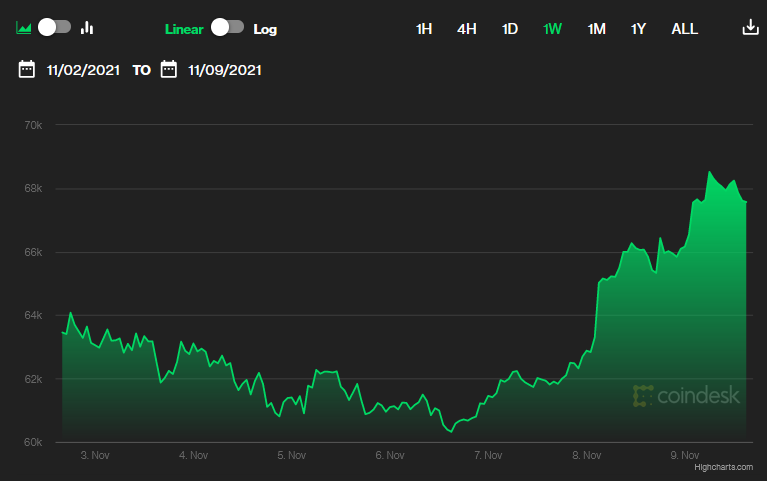Toggle the Linear/Log scale switch

[x=227, y=27]
